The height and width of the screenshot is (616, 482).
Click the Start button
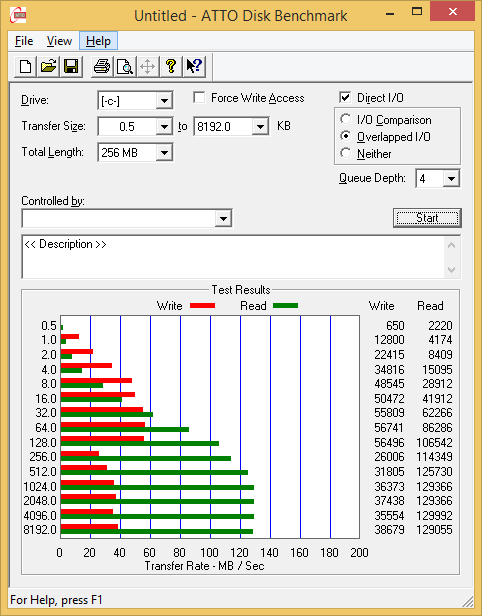(x=427, y=218)
